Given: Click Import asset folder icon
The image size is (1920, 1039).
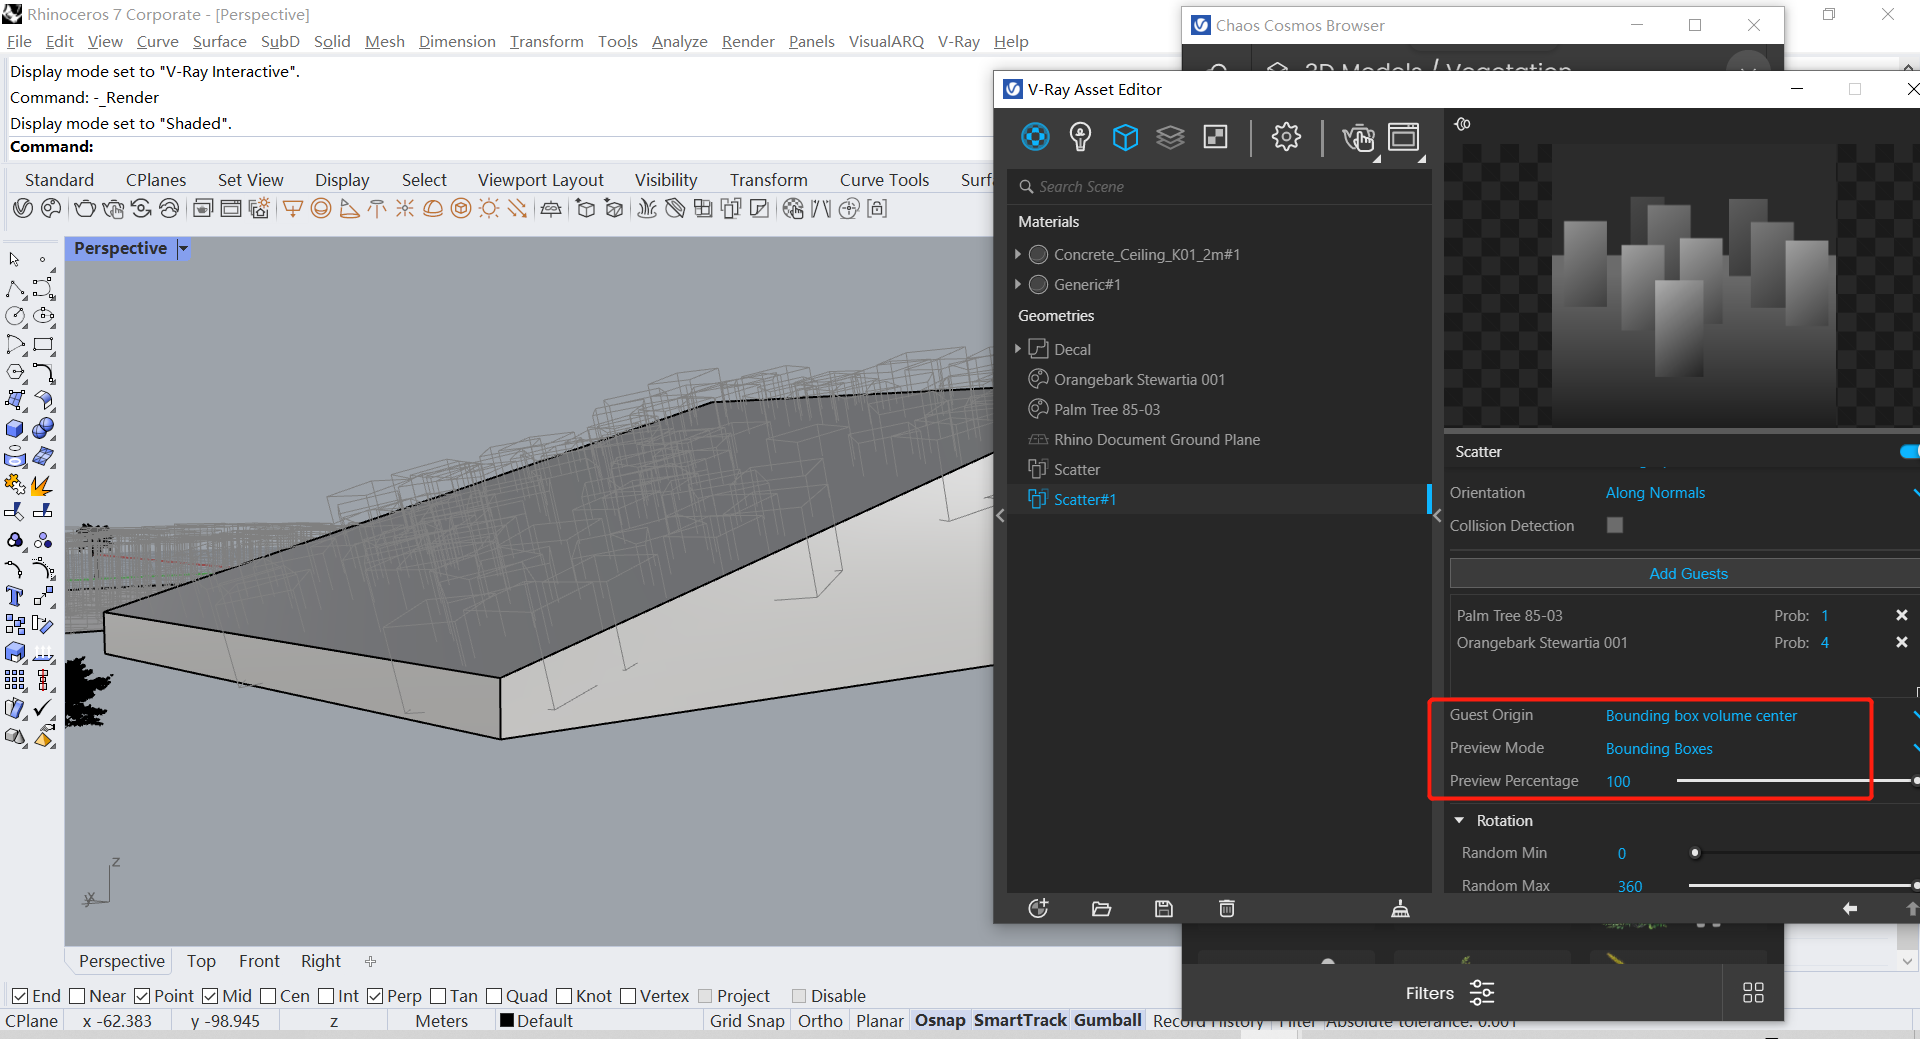Looking at the screenshot, I should tap(1101, 908).
